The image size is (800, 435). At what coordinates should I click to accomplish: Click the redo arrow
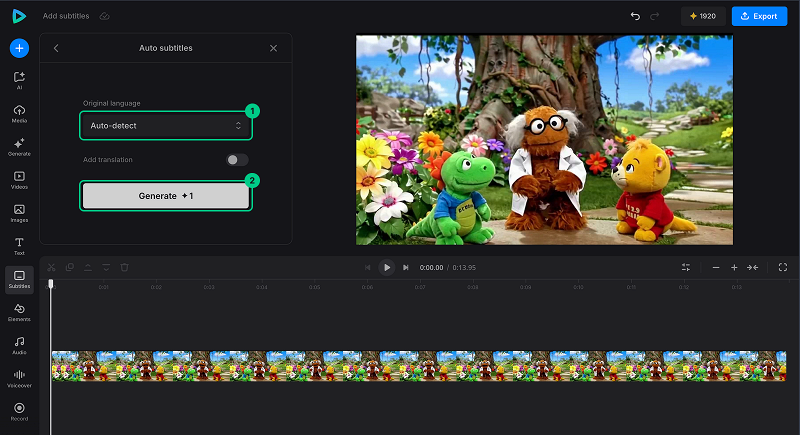655,16
